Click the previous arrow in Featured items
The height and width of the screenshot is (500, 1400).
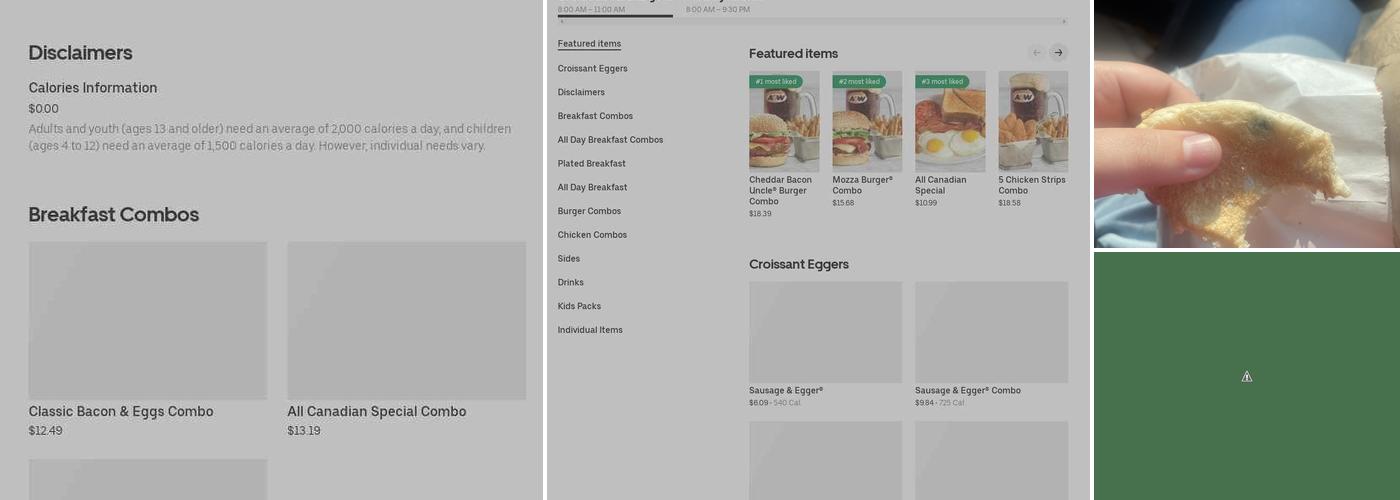click(x=1036, y=53)
